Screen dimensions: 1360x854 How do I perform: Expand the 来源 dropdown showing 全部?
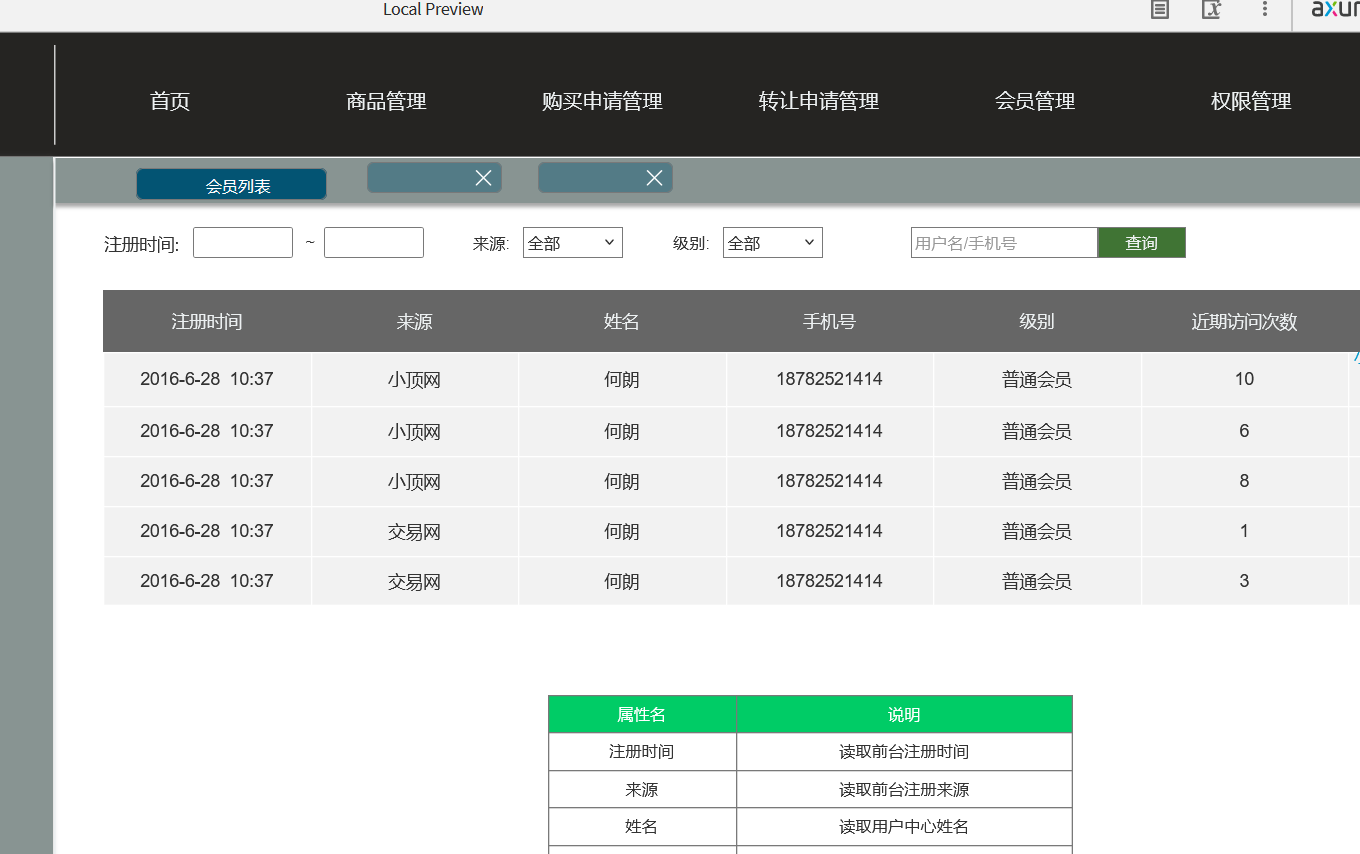[573, 243]
